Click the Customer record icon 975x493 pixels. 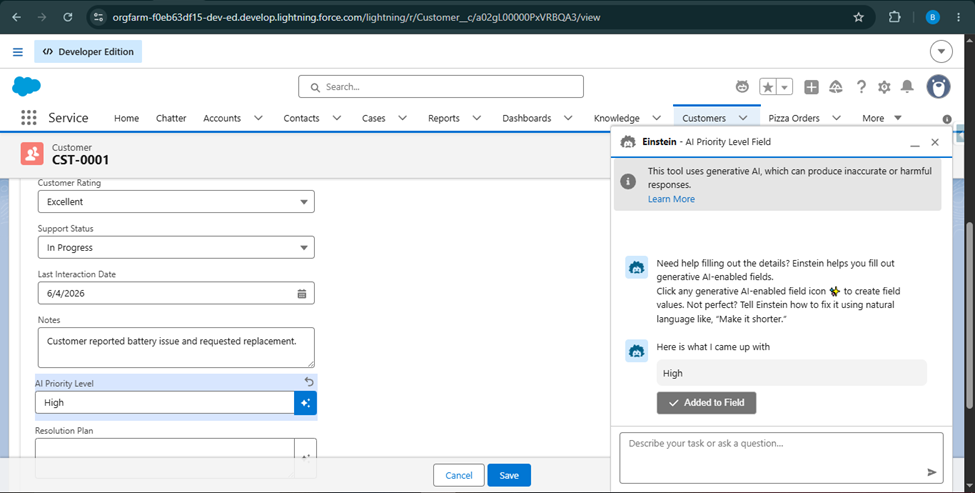click(x=32, y=153)
